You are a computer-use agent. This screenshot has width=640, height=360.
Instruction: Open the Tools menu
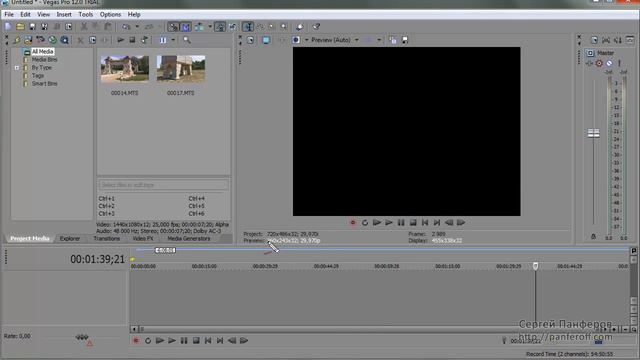(x=86, y=14)
